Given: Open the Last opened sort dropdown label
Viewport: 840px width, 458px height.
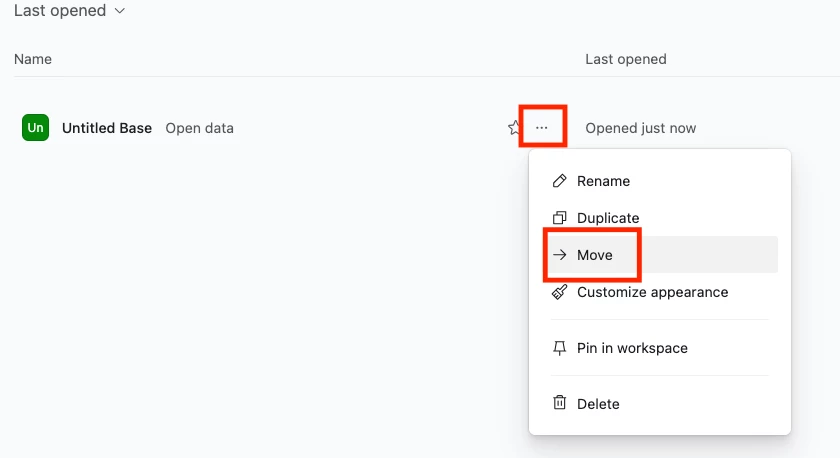Looking at the screenshot, I should pos(60,10).
